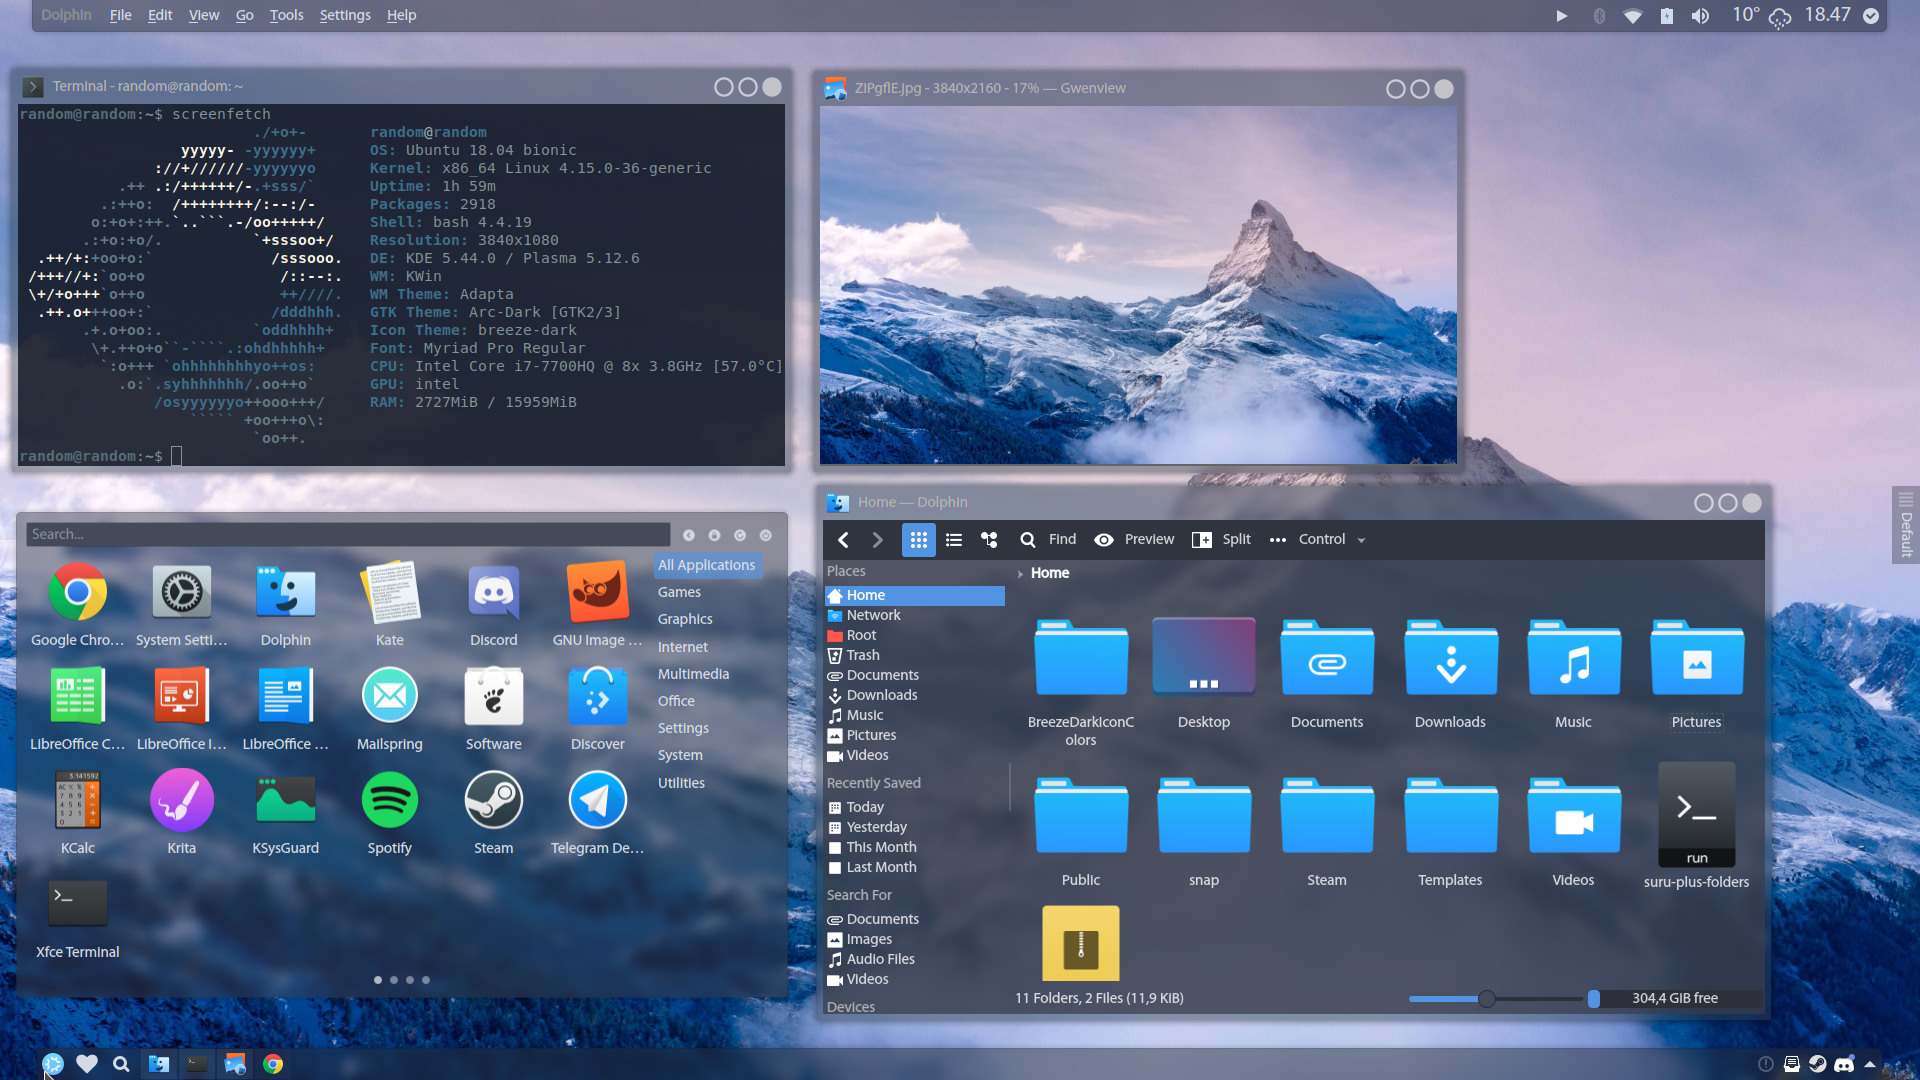Switch Dolphin to tree view mode
The width and height of the screenshot is (1920, 1080).
pos(989,540)
